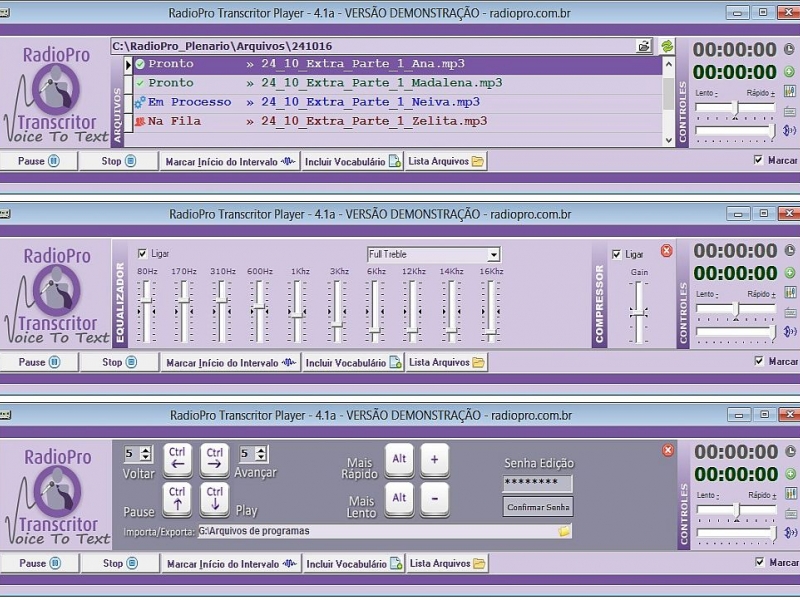Toggle the Marcar checkbox in the equalizer window

[759, 361]
